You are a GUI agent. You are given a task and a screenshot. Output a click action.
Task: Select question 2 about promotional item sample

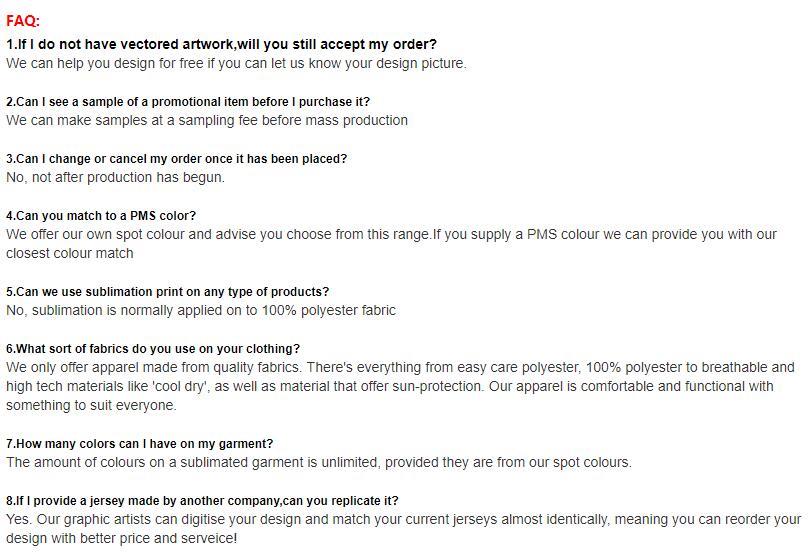[x=188, y=102]
